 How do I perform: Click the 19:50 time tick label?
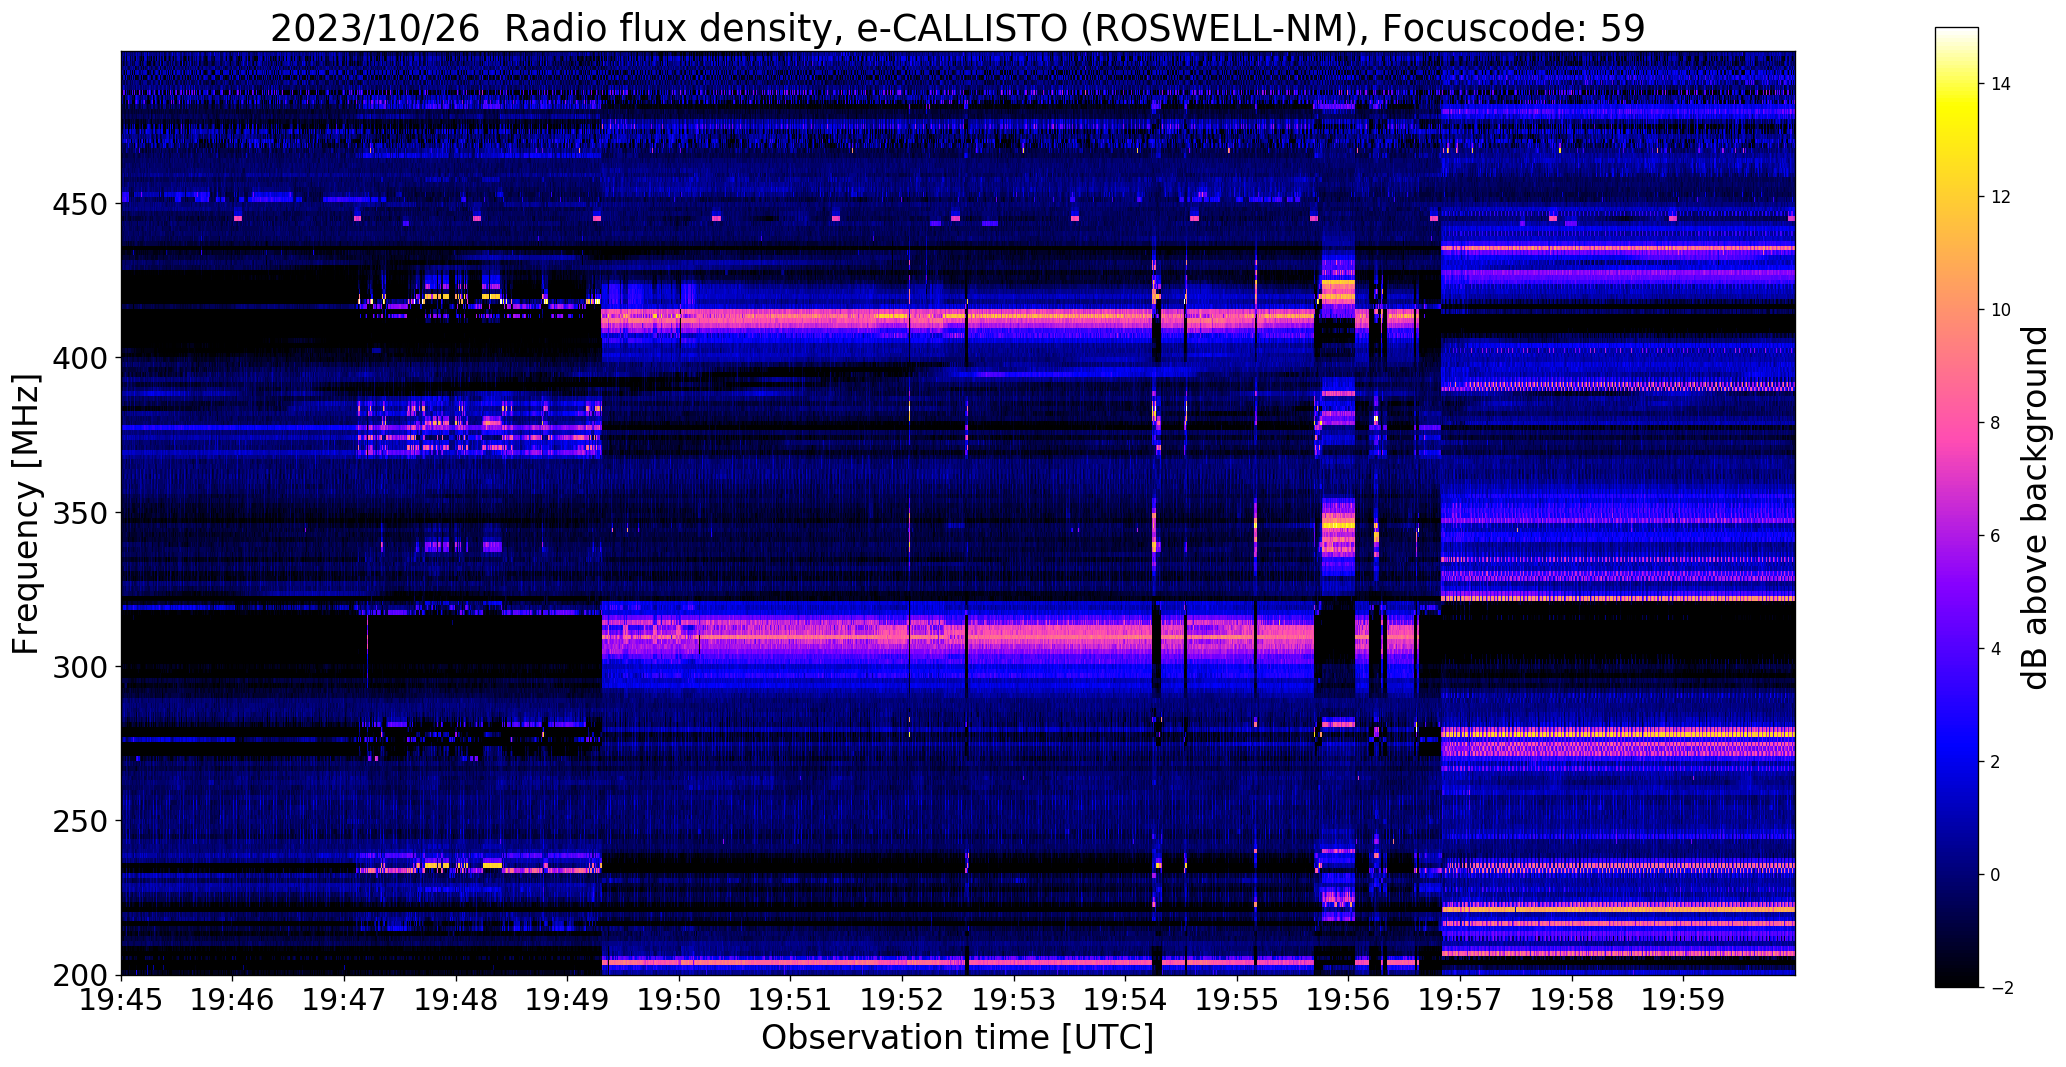pos(679,999)
